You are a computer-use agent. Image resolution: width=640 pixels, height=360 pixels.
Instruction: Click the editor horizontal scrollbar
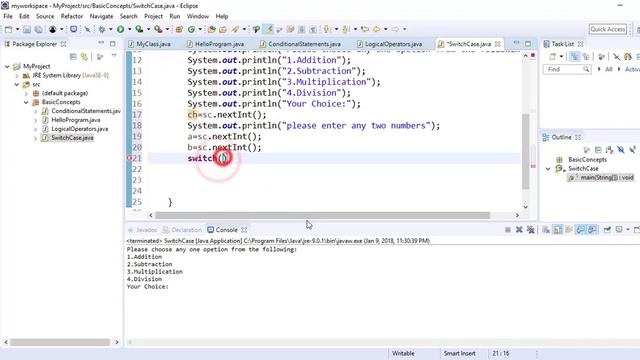(x=322, y=215)
